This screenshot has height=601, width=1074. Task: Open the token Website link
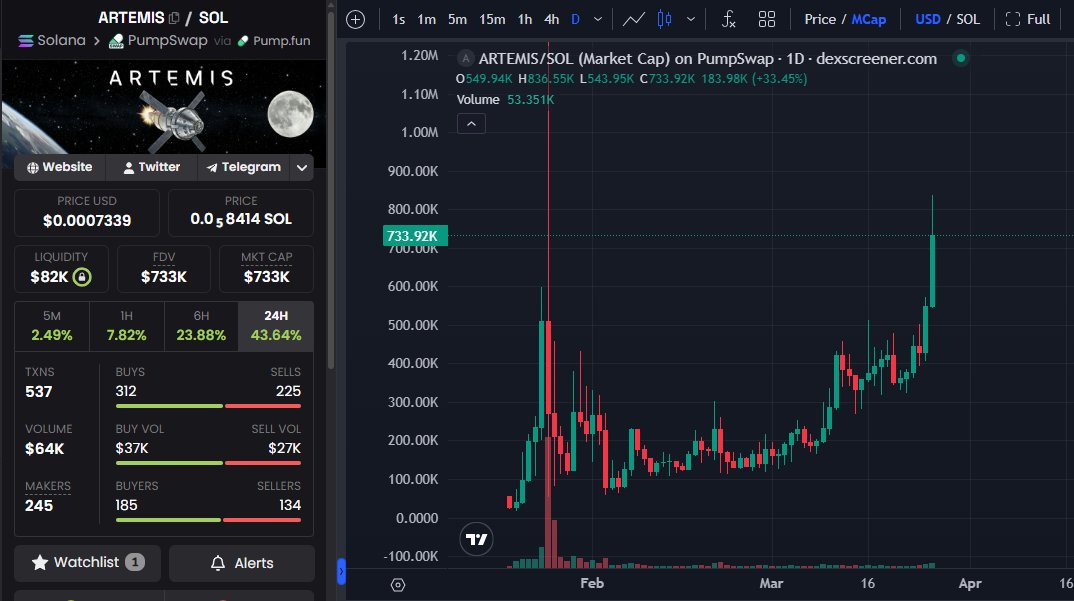coord(60,167)
